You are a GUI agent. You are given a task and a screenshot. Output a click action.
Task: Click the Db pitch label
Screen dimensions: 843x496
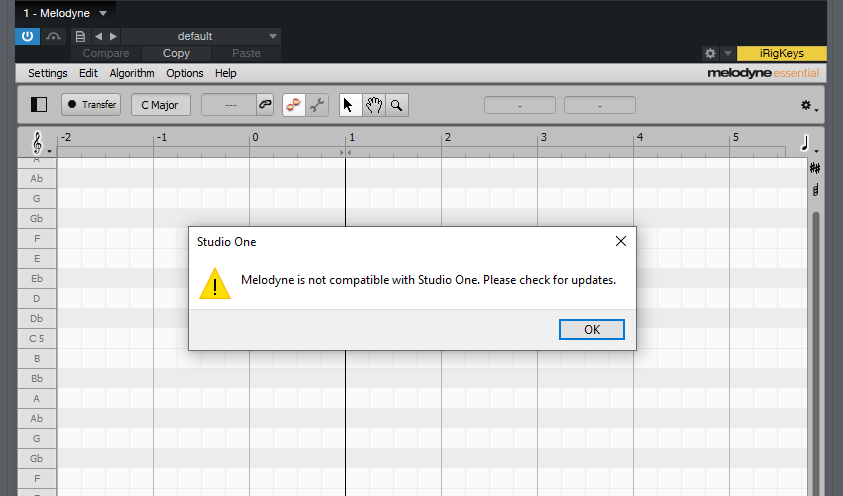[x=37, y=319]
